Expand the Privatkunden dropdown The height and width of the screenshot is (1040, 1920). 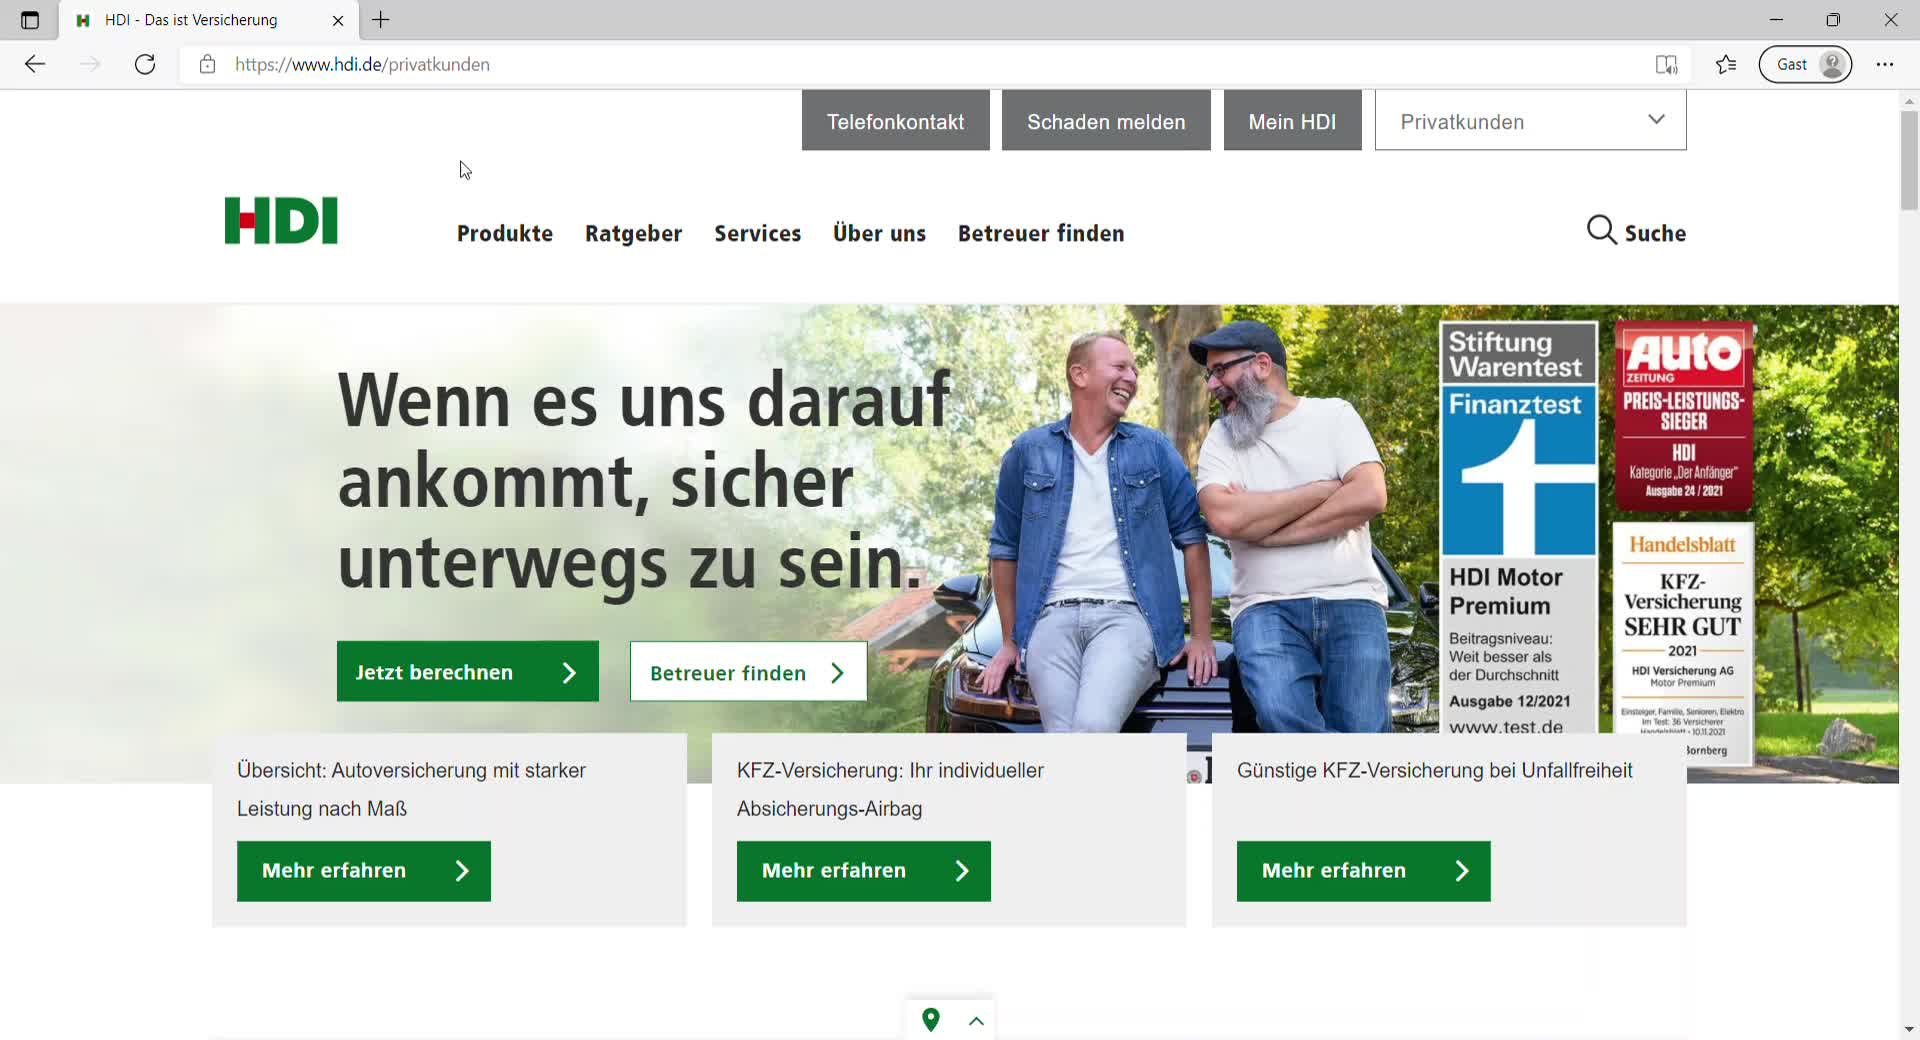point(1530,121)
